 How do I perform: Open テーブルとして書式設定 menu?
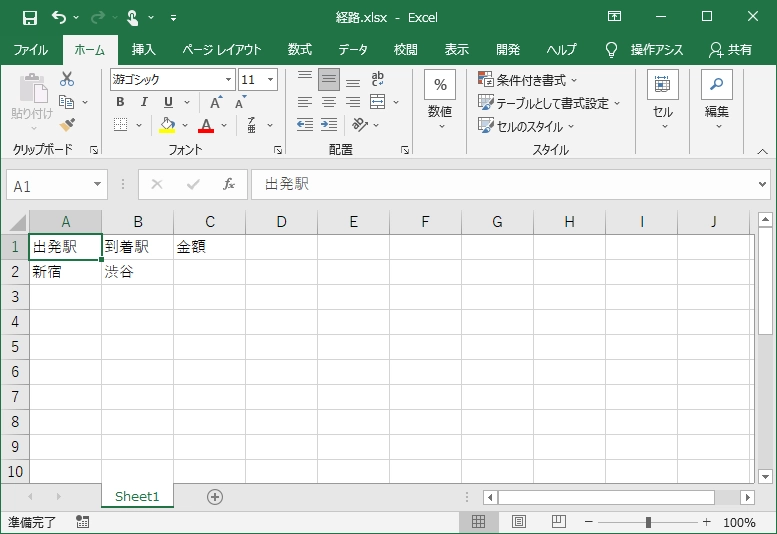549,103
